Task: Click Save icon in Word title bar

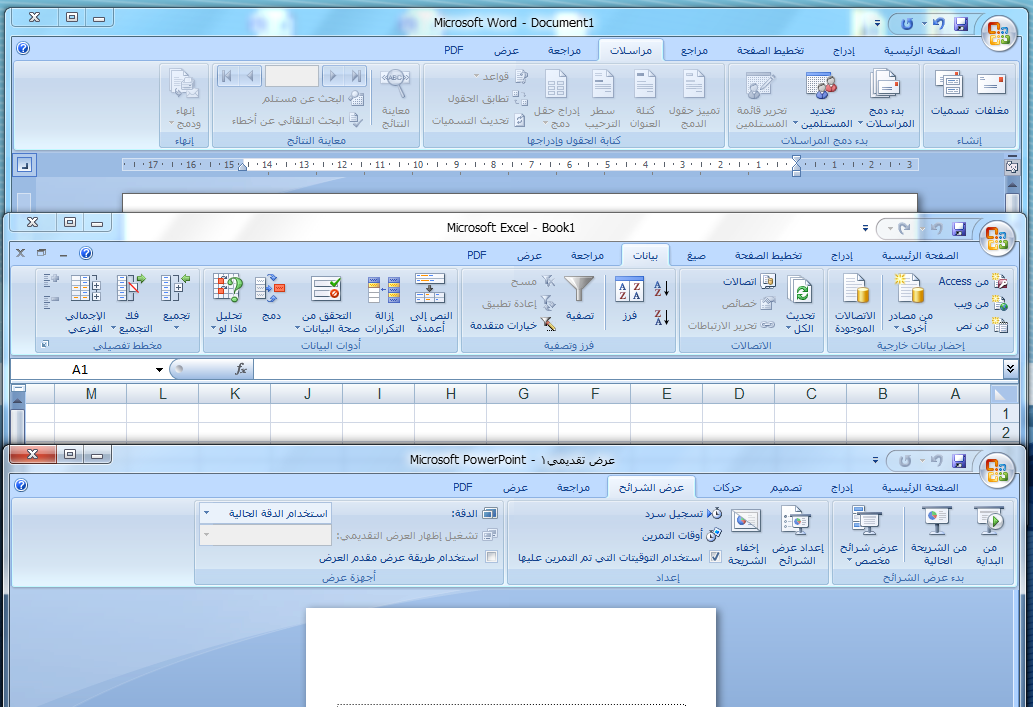Action: 961,24
